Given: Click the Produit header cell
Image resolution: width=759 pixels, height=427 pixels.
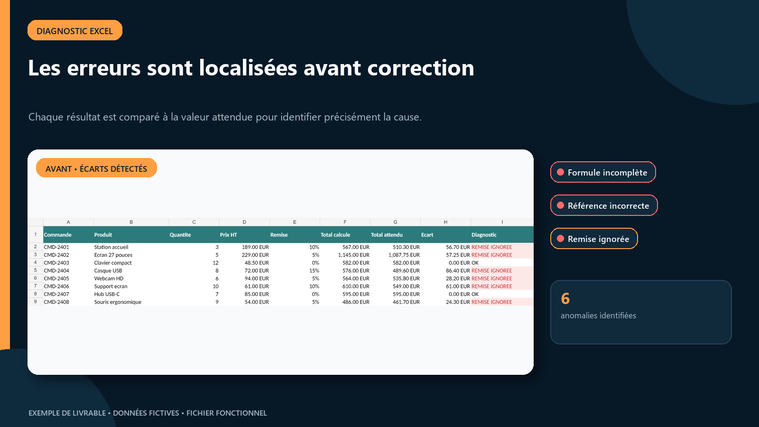Looking at the screenshot, I should [131, 235].
